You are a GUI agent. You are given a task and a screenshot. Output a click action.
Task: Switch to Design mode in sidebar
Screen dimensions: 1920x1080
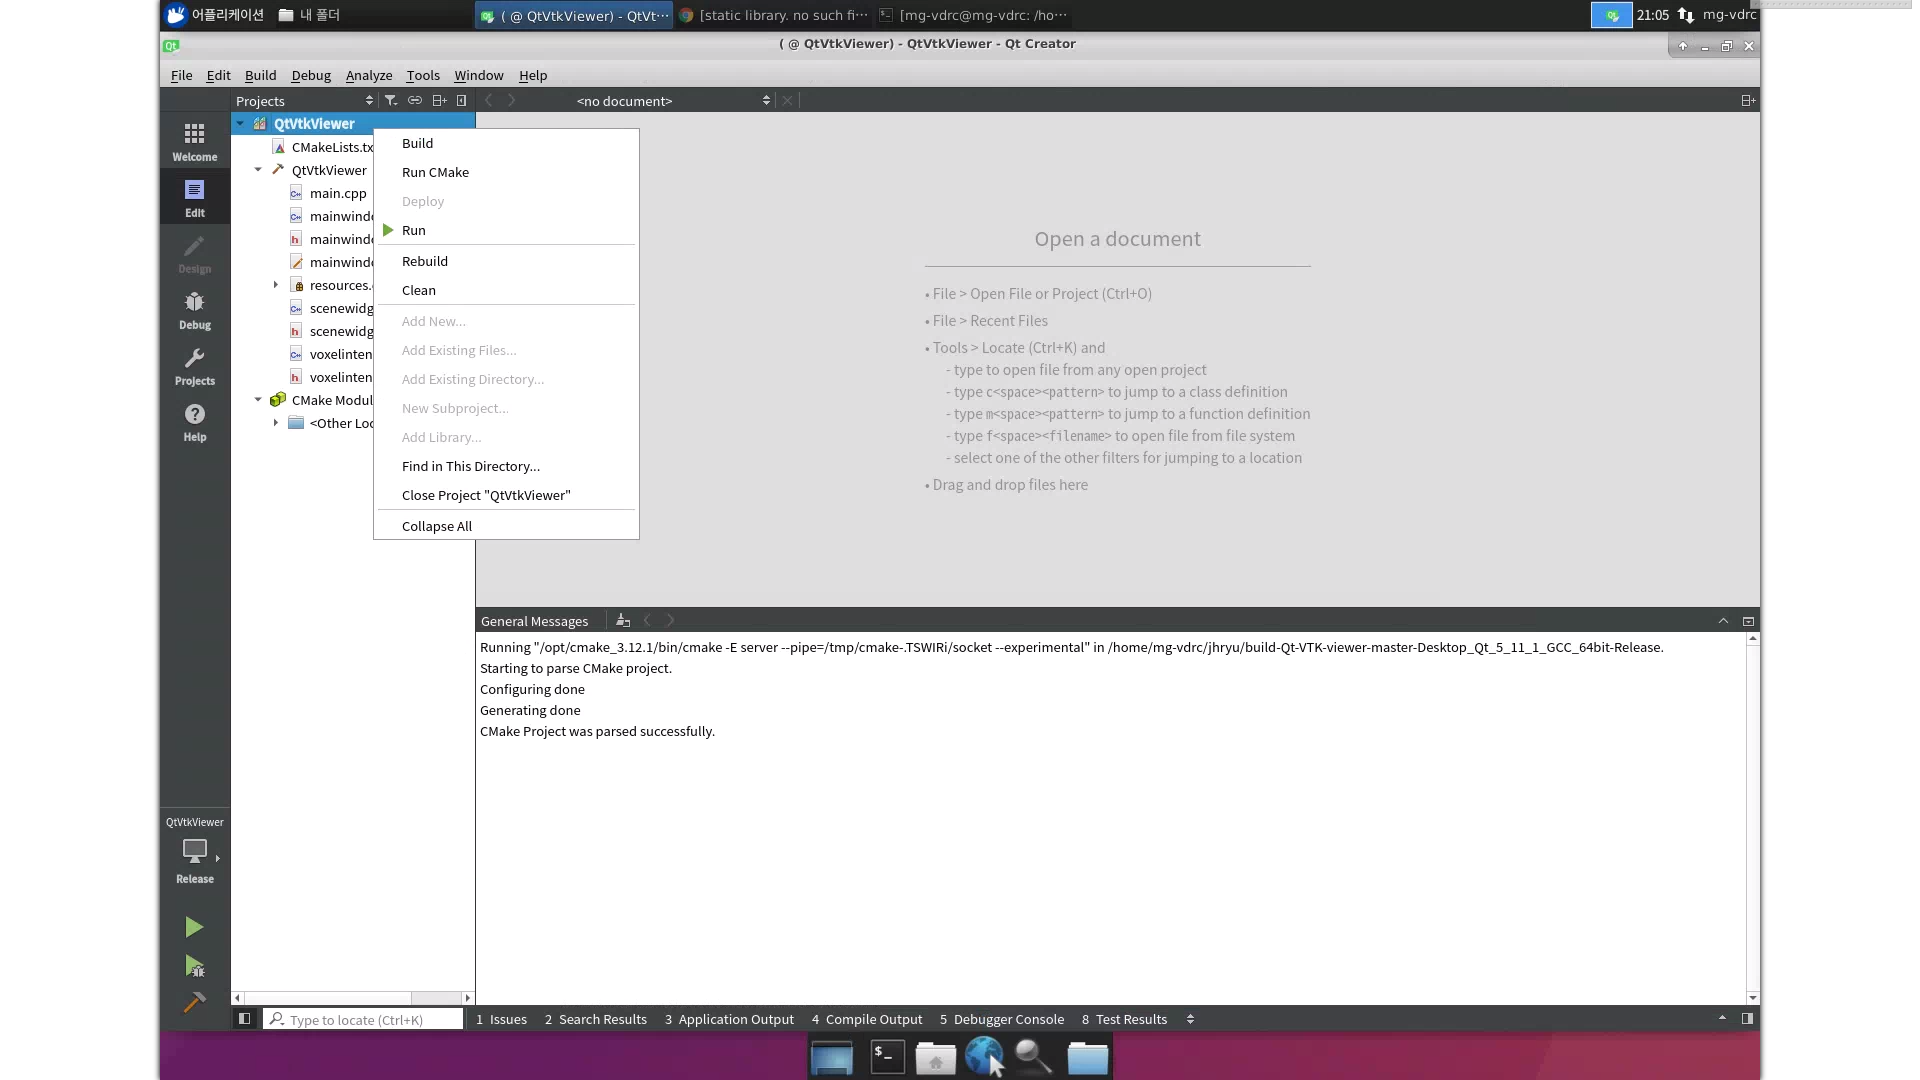[x=194, y=253]
